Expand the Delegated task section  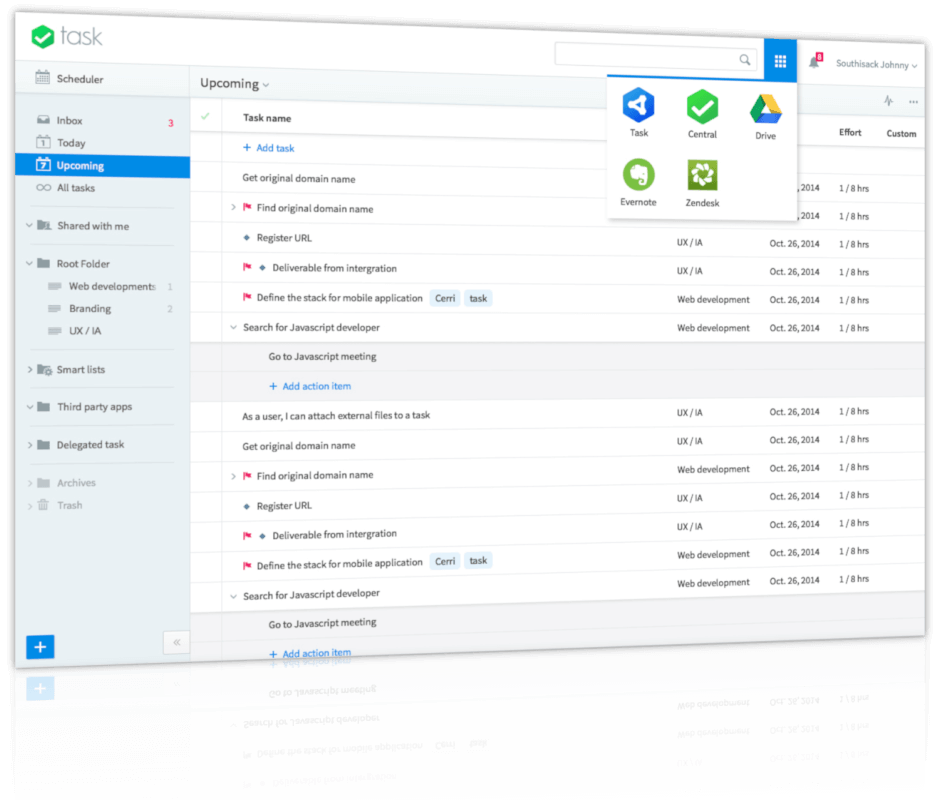[29, 444]
